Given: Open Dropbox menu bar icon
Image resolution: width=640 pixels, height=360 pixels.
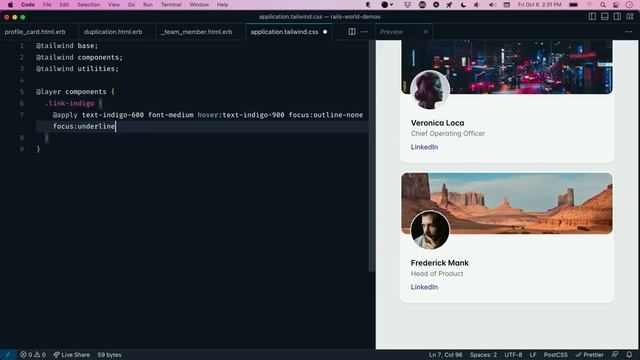Looking at the screenshot, I should [x=407, y=4].
